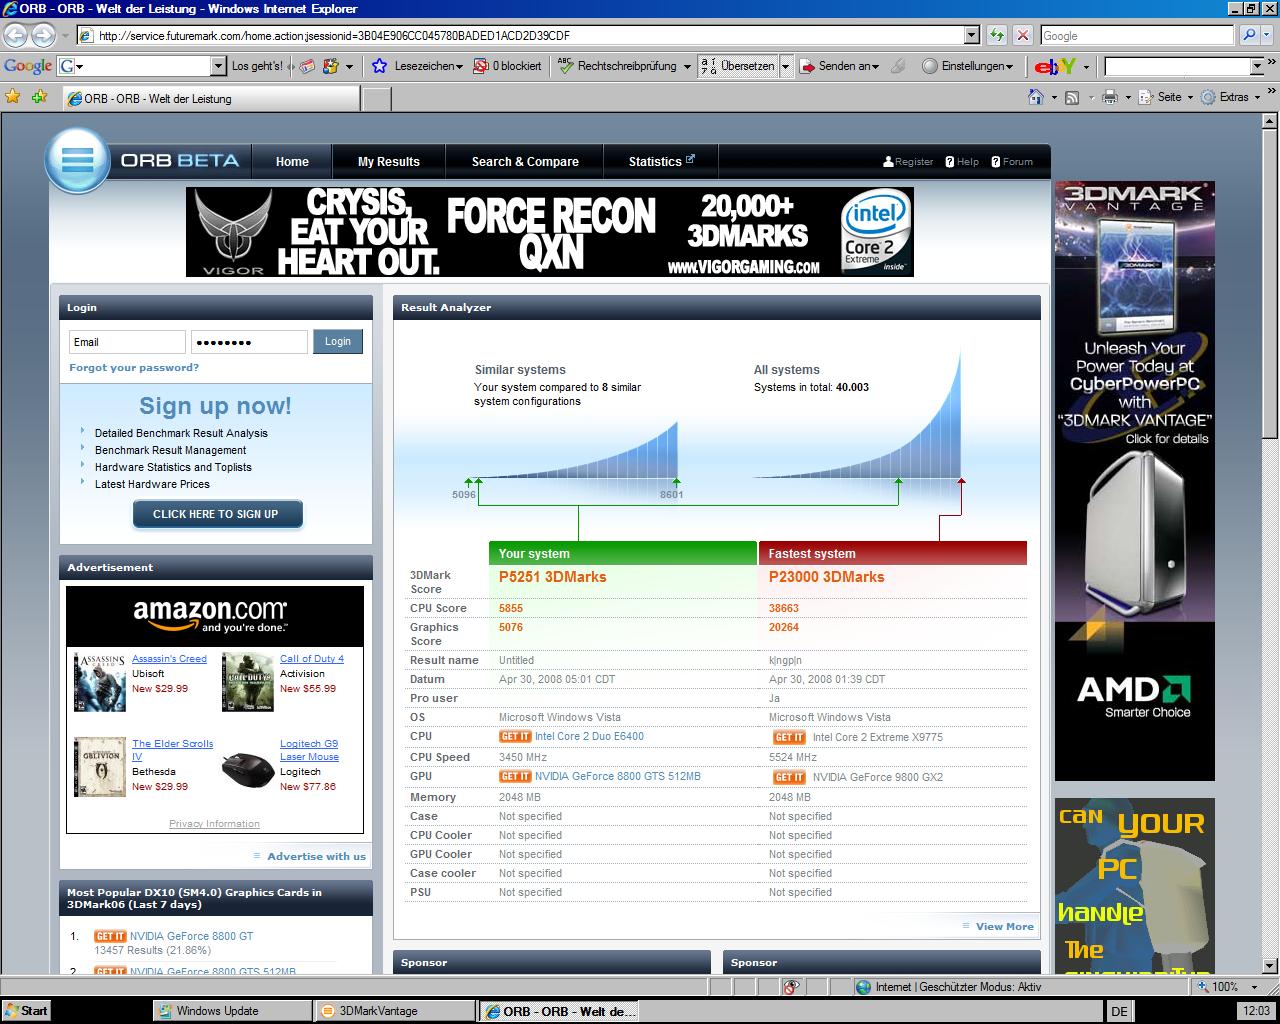Click the Login button

point(338,342)
